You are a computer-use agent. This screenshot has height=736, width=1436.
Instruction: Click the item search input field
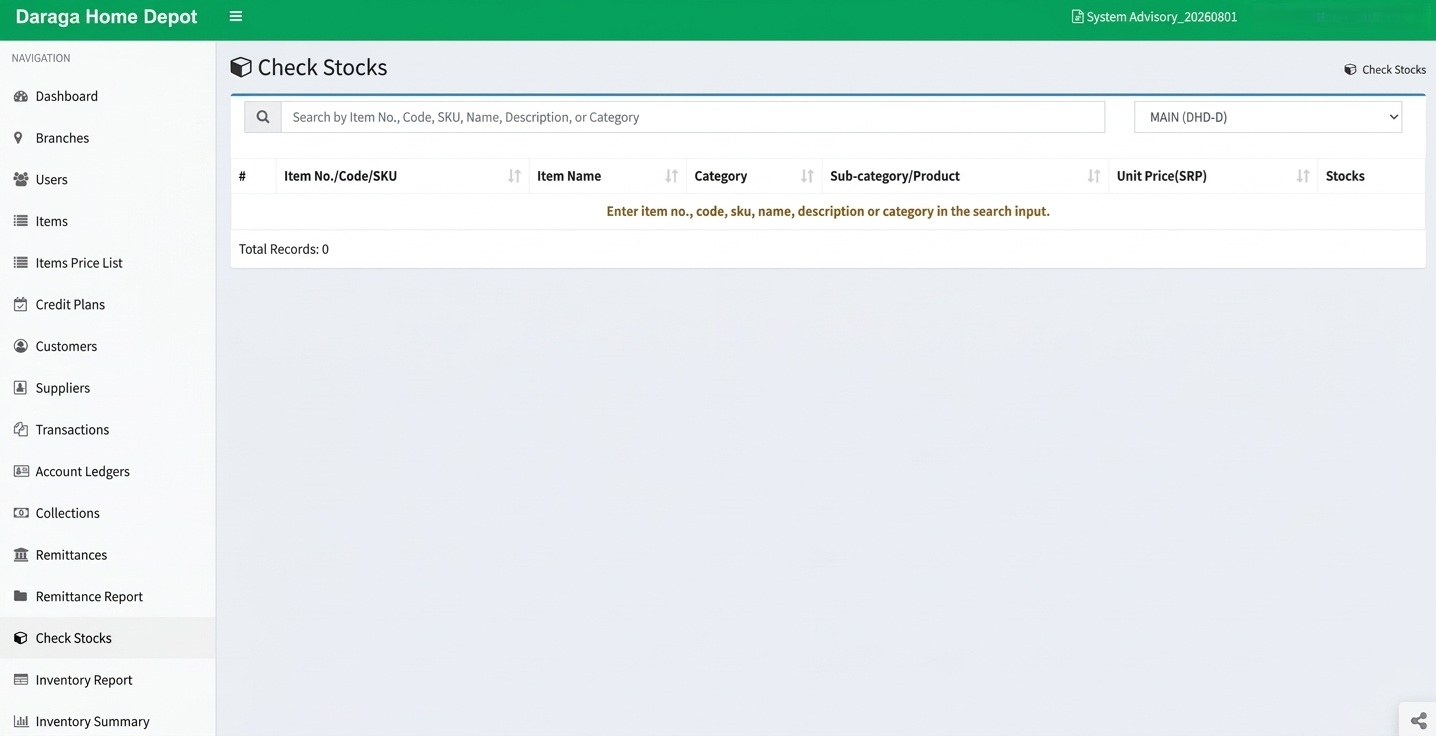pos(693,117)
